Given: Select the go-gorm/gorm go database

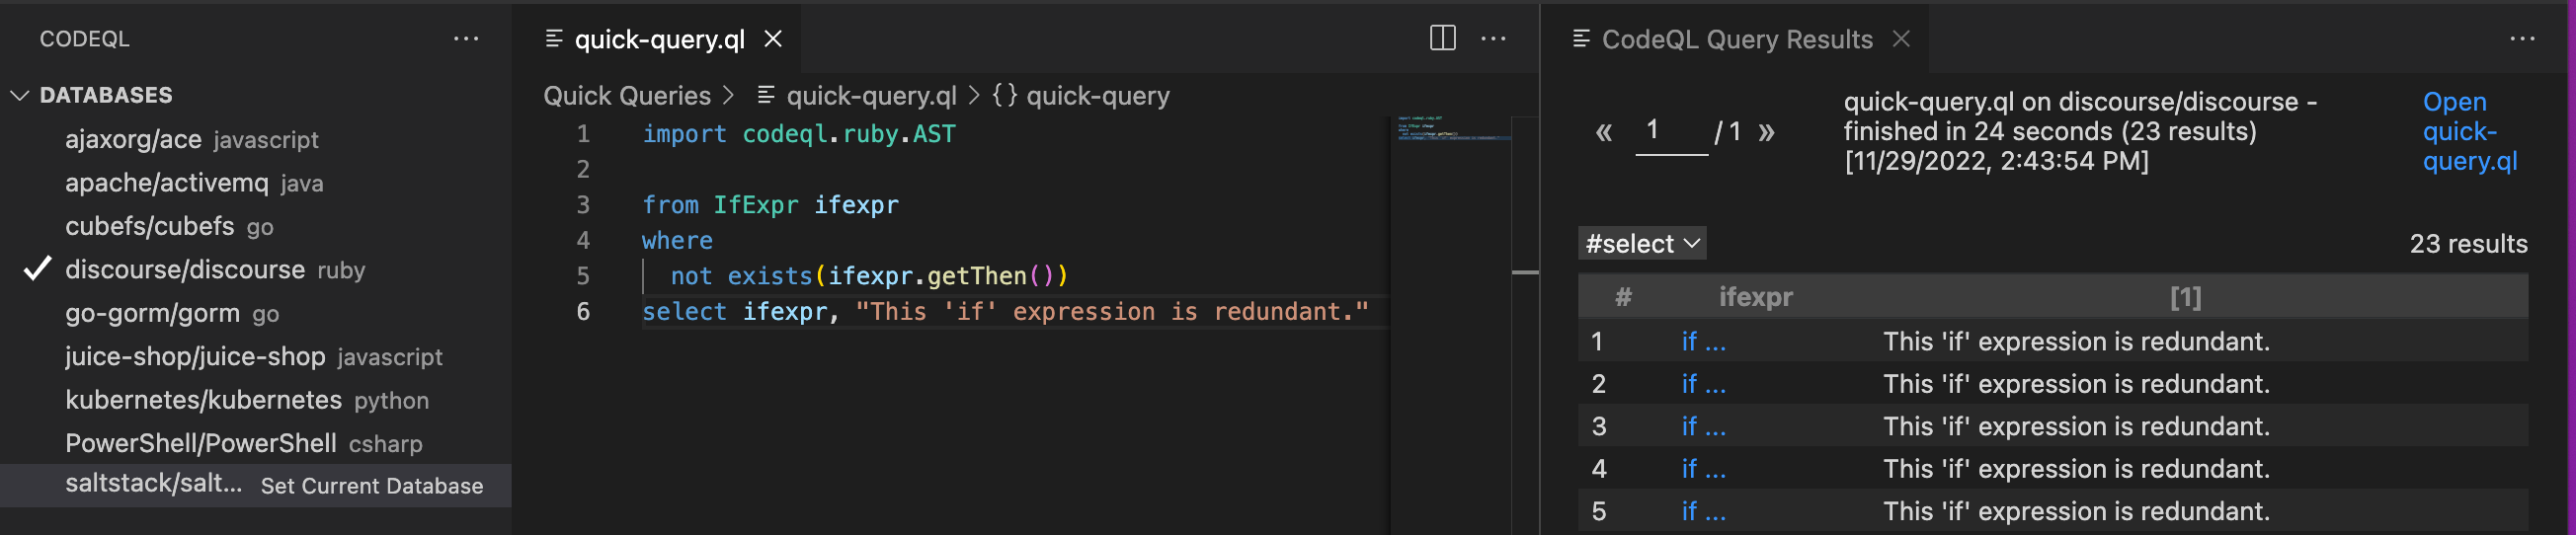Looking at the screenshot, I should (x=172, y=313).
